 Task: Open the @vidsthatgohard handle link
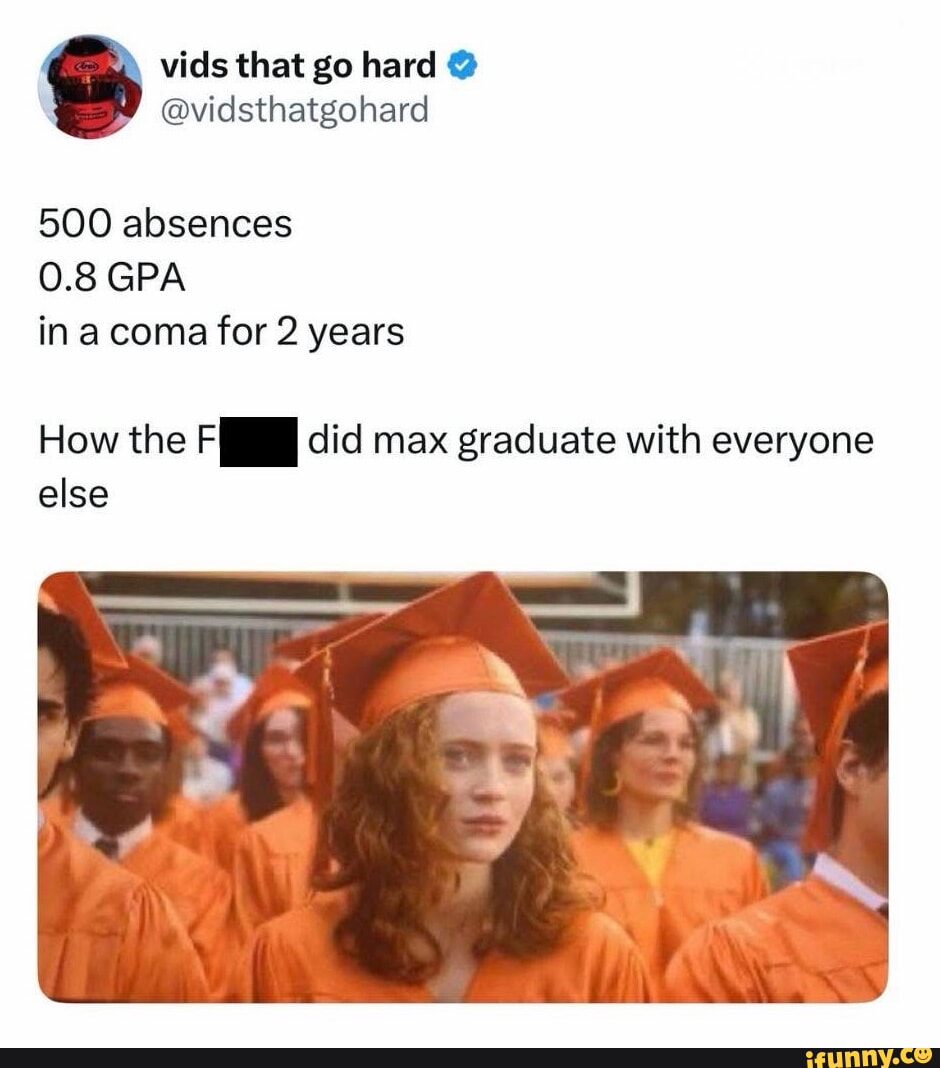click(295, 110)
